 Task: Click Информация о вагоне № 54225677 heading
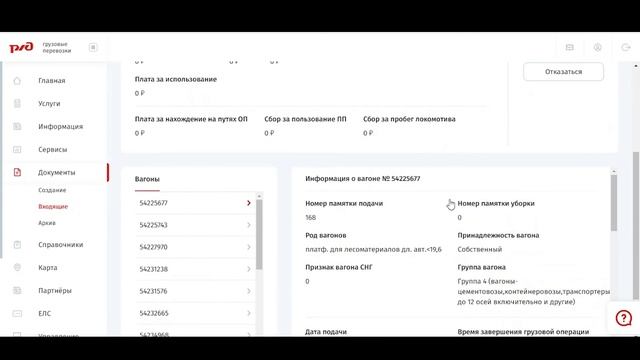click(x=362, y=179)
